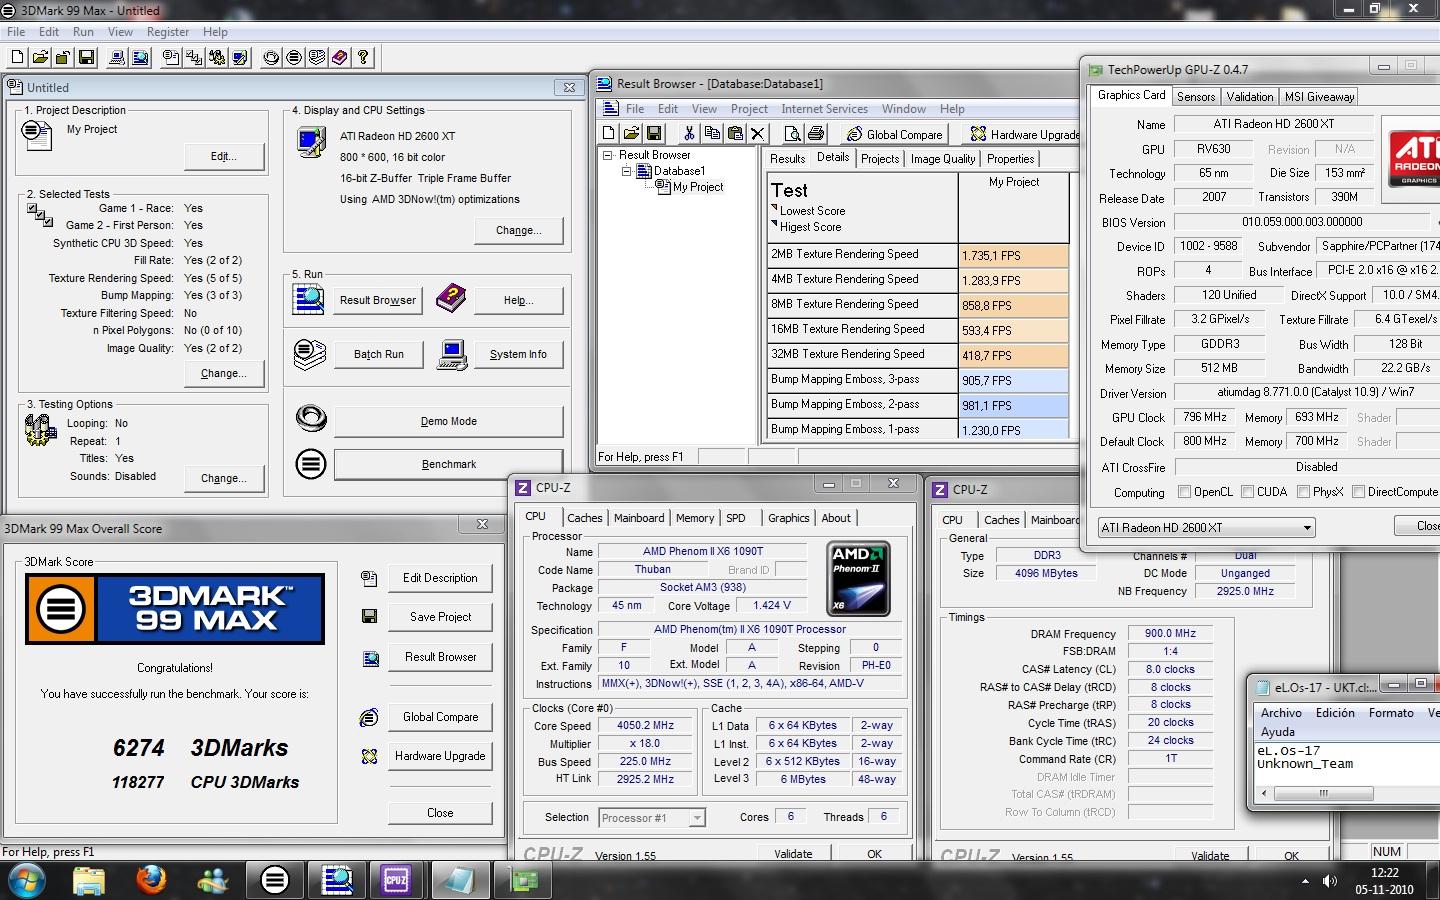Switch to the Validation tab in GPU-Z
The width and height of the screenshot is (1440, 900).
[x=1250, y=97]
